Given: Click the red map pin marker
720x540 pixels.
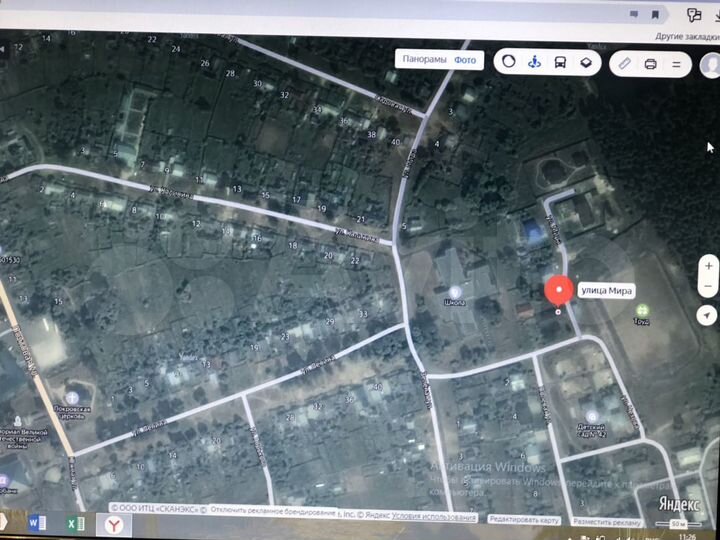Looking at the screenshot, I should tap(559, 291).
